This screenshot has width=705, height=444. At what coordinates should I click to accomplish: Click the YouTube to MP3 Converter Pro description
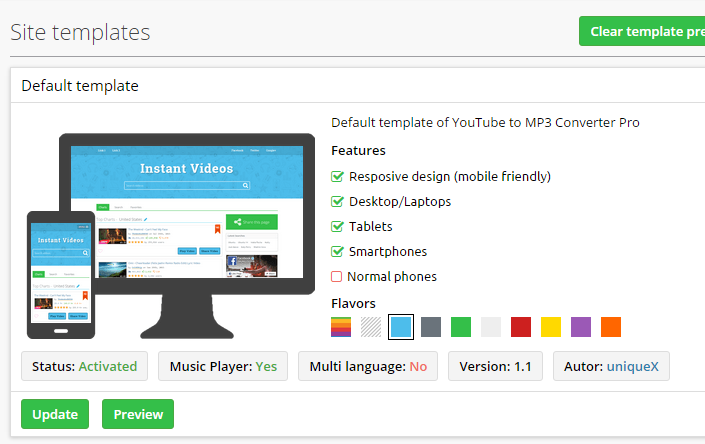(485, 122)
